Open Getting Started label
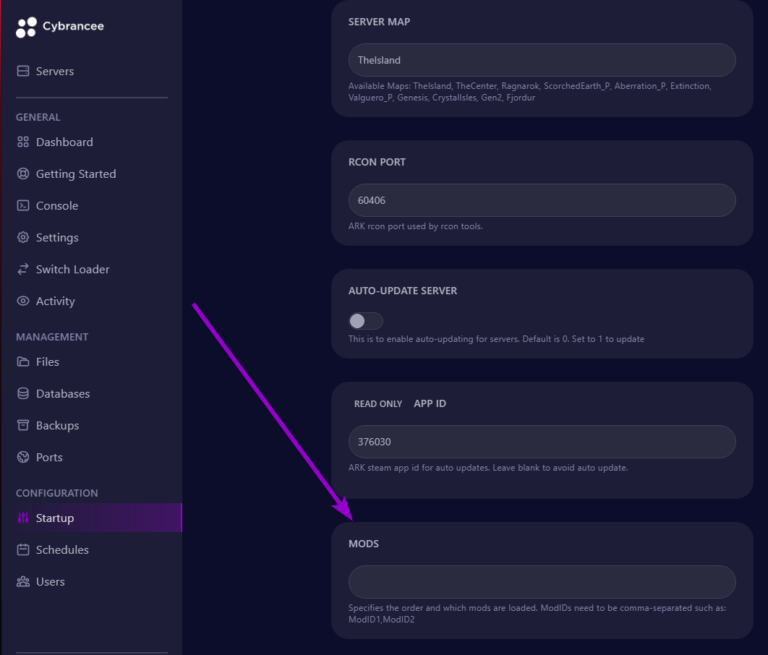768x655 pixels. 76,174
